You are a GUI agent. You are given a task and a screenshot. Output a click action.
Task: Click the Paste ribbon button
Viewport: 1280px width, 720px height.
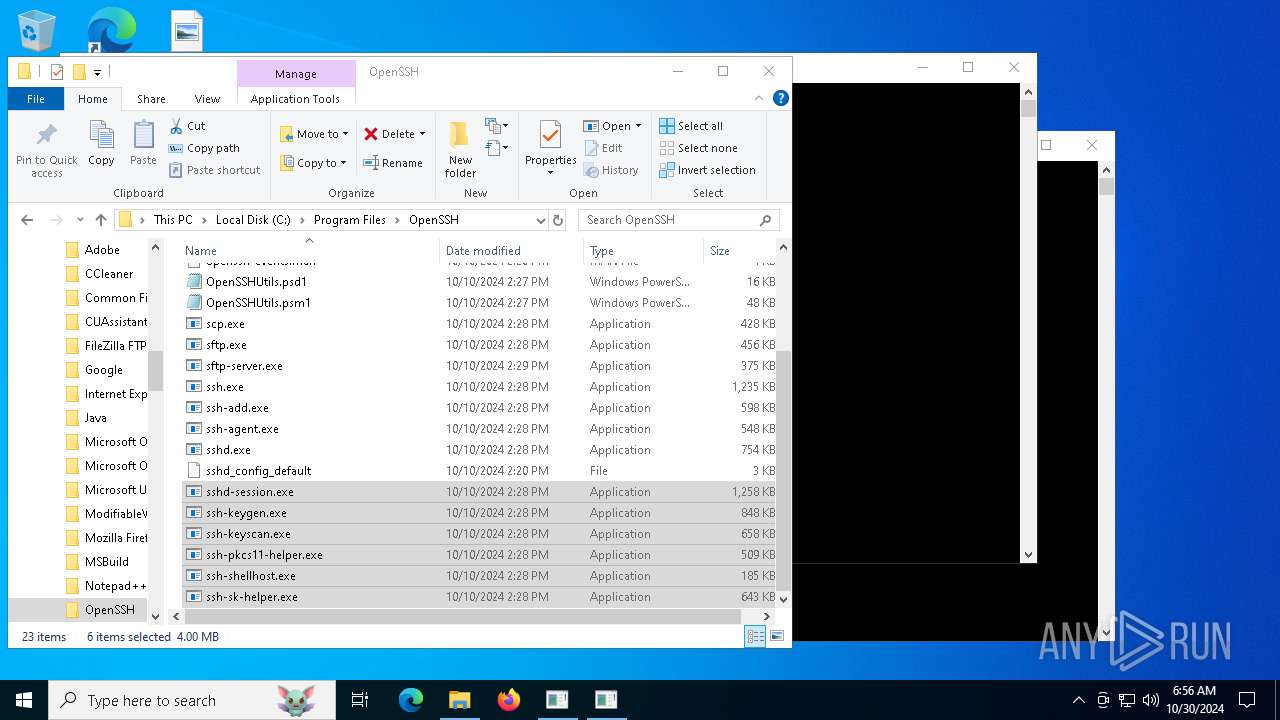[x=143, y=144]
